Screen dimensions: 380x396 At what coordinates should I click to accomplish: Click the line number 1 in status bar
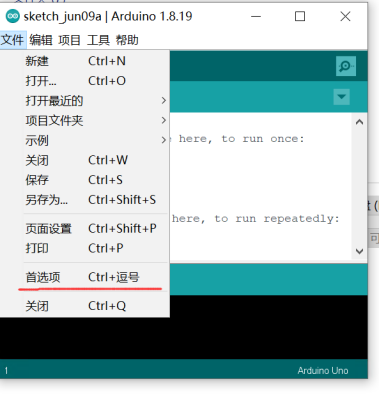6,371
